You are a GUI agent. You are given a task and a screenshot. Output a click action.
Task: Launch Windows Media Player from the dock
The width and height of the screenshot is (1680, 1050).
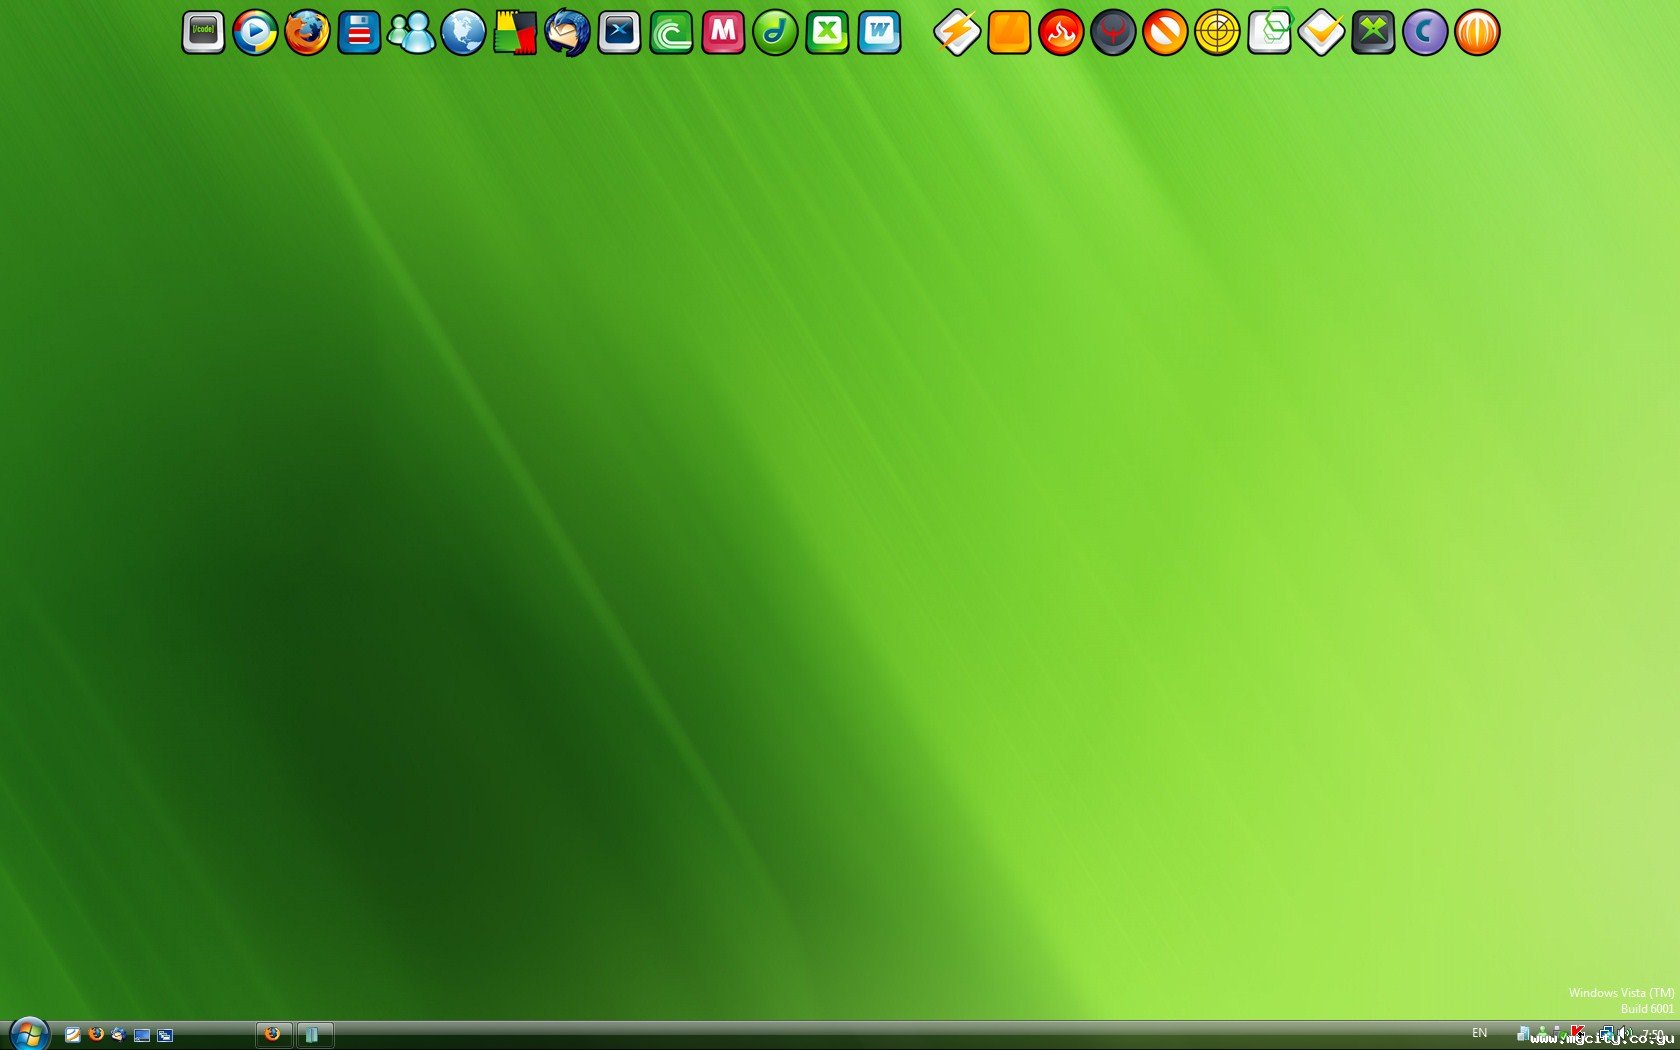255,32
